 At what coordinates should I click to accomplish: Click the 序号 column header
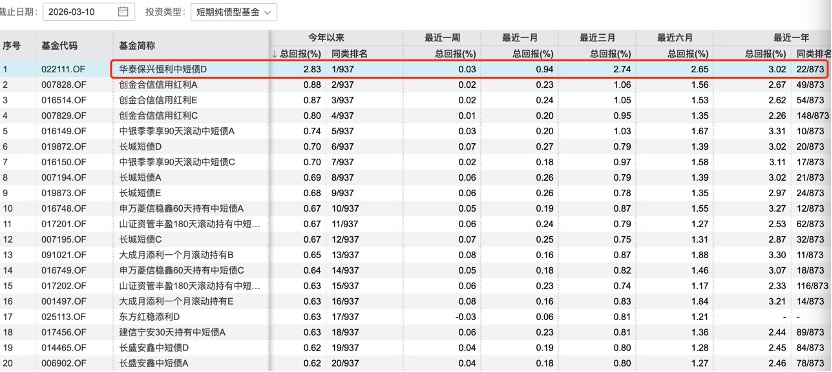click(x=12, y=46)
